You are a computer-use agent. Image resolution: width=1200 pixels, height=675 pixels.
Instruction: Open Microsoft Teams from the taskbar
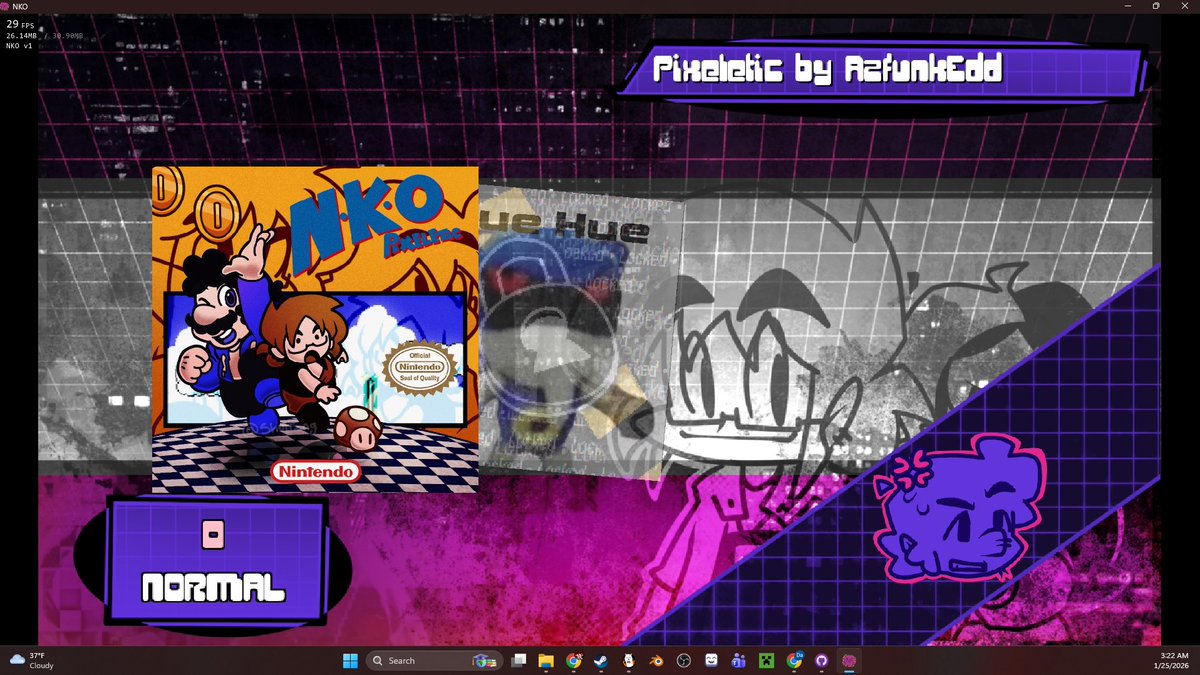[739, 661]
